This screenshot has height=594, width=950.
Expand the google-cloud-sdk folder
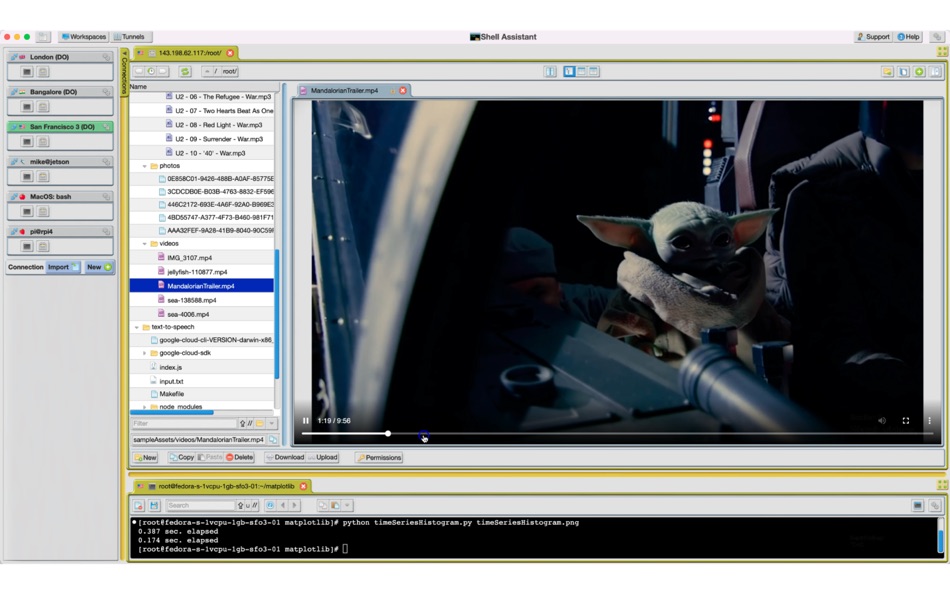tap(145, 353)
